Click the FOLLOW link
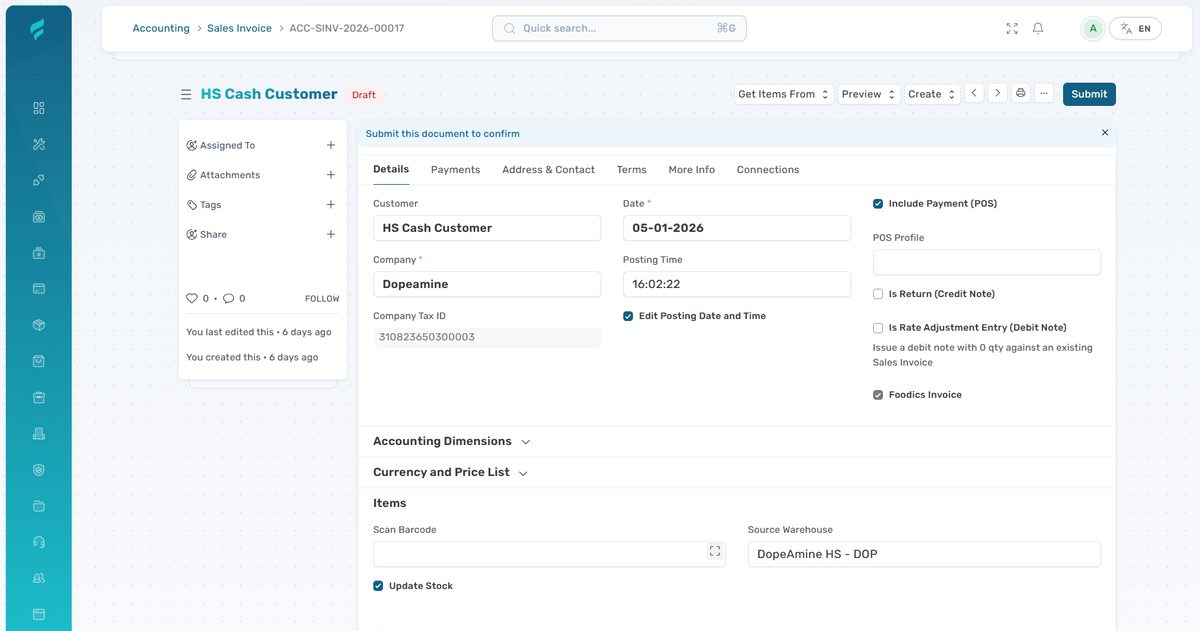This screenshot has height=631, width=1200. pos(321,297)
